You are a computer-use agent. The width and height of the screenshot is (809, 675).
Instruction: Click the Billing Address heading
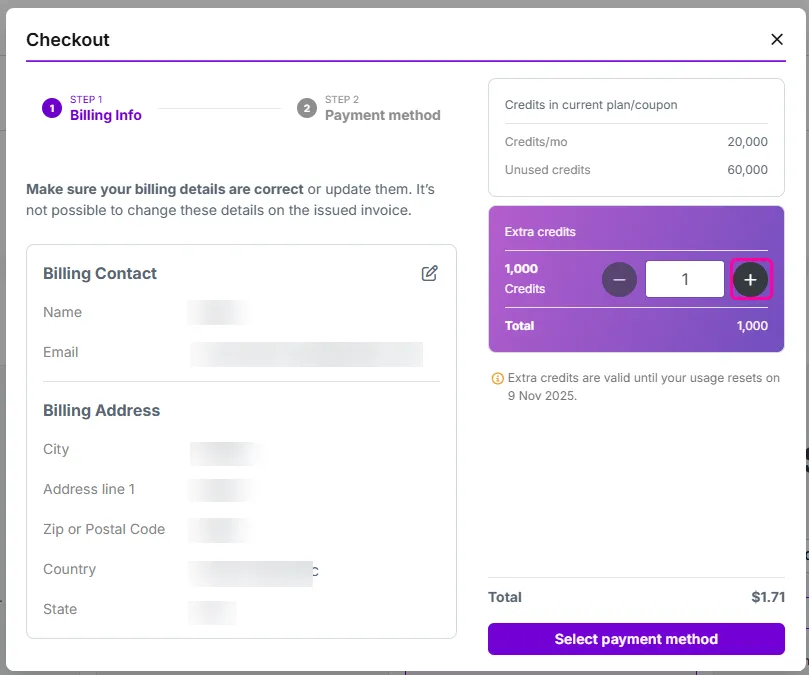tap(102, 410)
